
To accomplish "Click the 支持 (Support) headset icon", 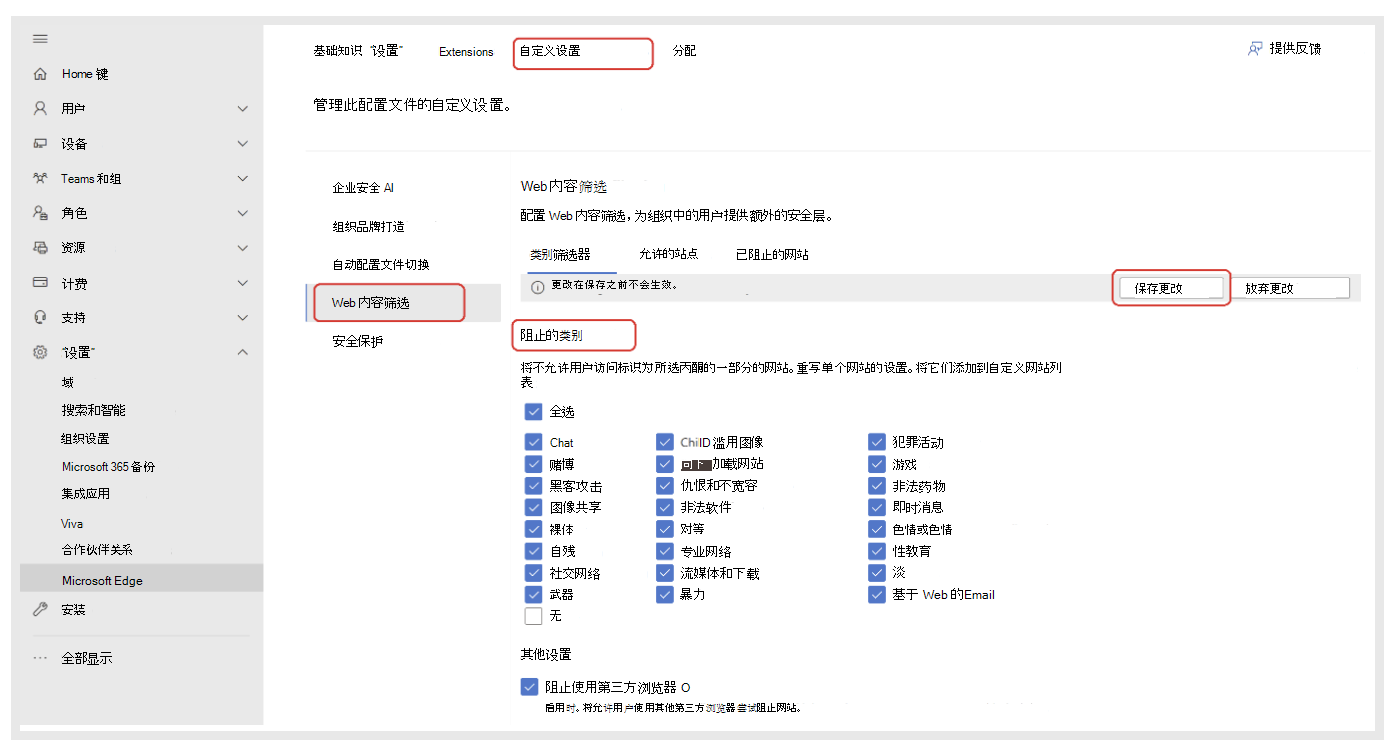I will coord(40,317).
